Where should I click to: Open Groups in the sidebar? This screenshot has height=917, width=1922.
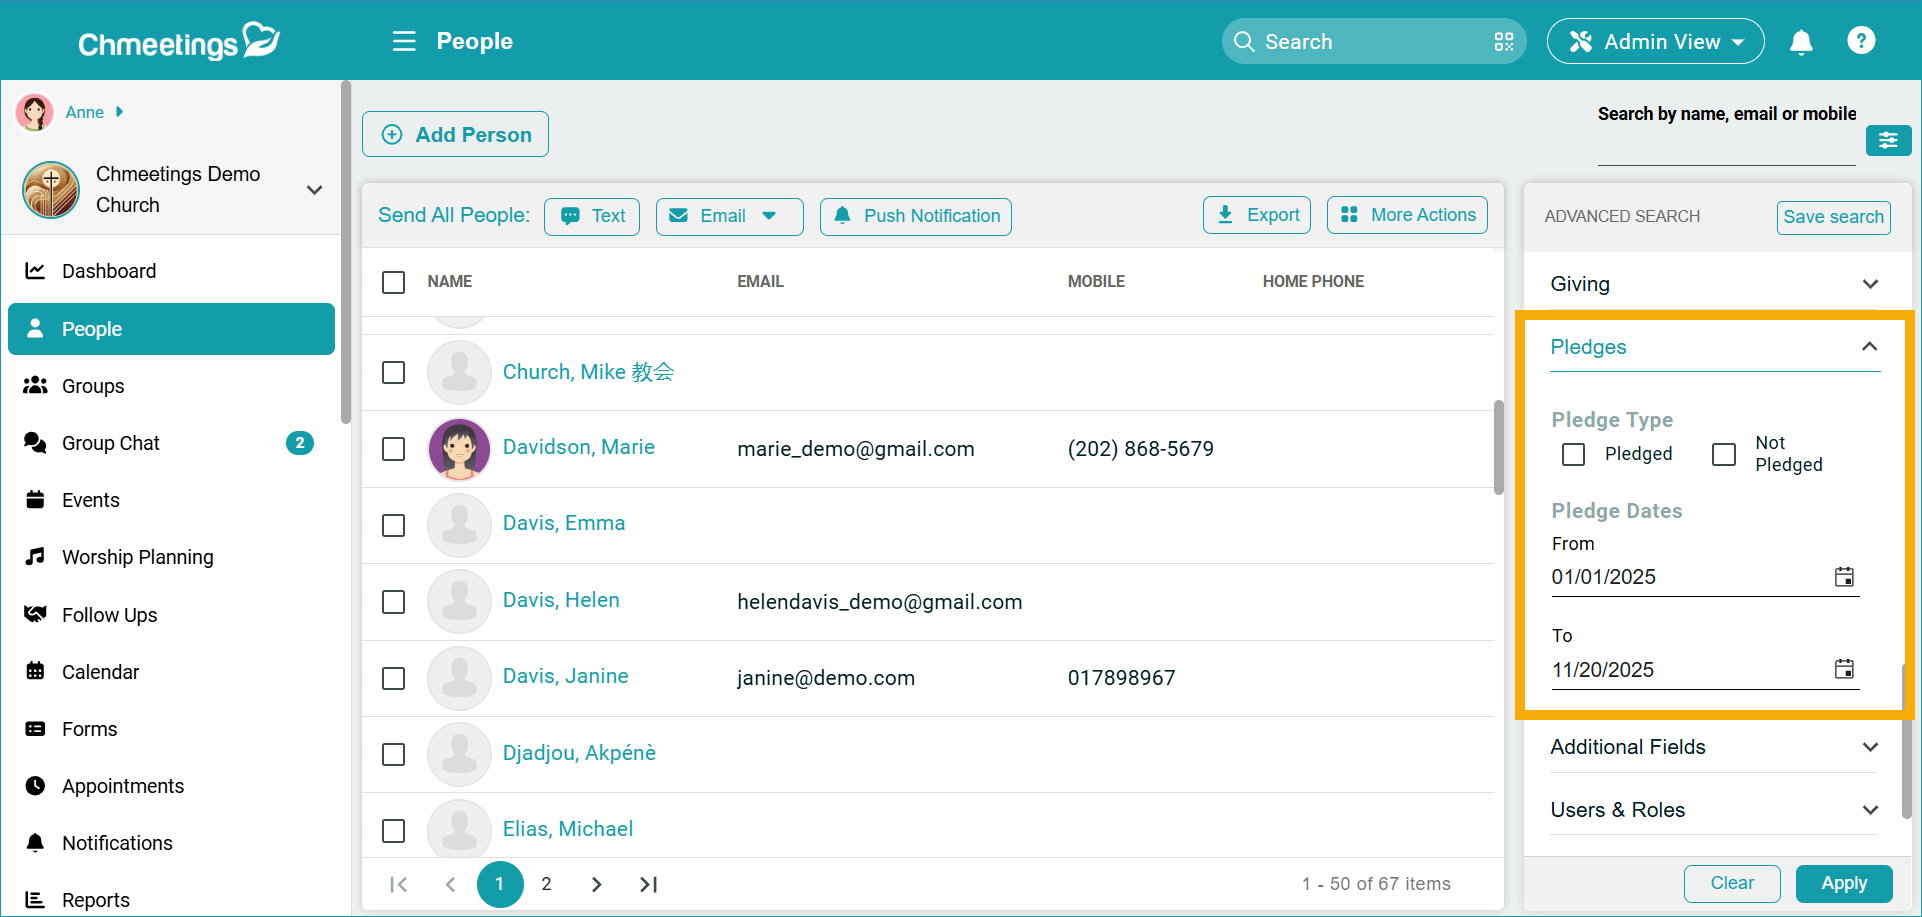pos(93,386)
